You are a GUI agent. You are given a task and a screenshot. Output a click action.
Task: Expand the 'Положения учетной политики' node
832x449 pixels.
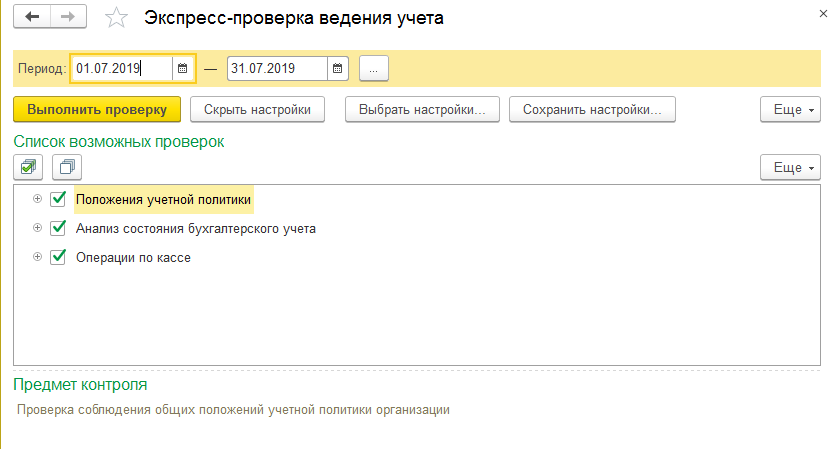coord(38,199)
